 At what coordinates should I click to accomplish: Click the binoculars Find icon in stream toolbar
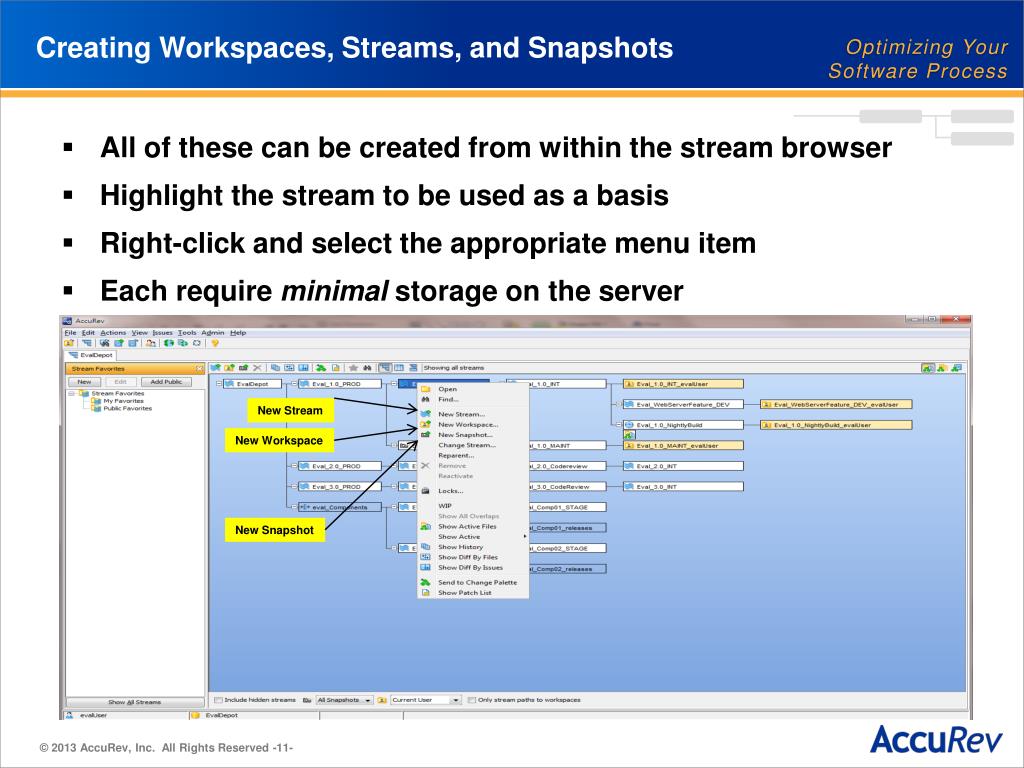(368, 368)
